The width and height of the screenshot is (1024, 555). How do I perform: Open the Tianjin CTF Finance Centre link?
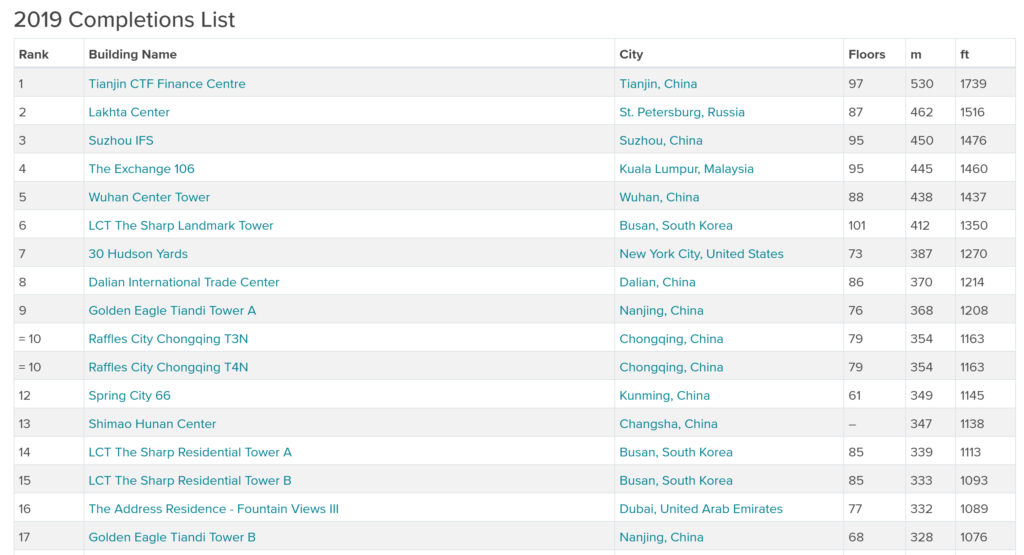click(x=167, y=84)
